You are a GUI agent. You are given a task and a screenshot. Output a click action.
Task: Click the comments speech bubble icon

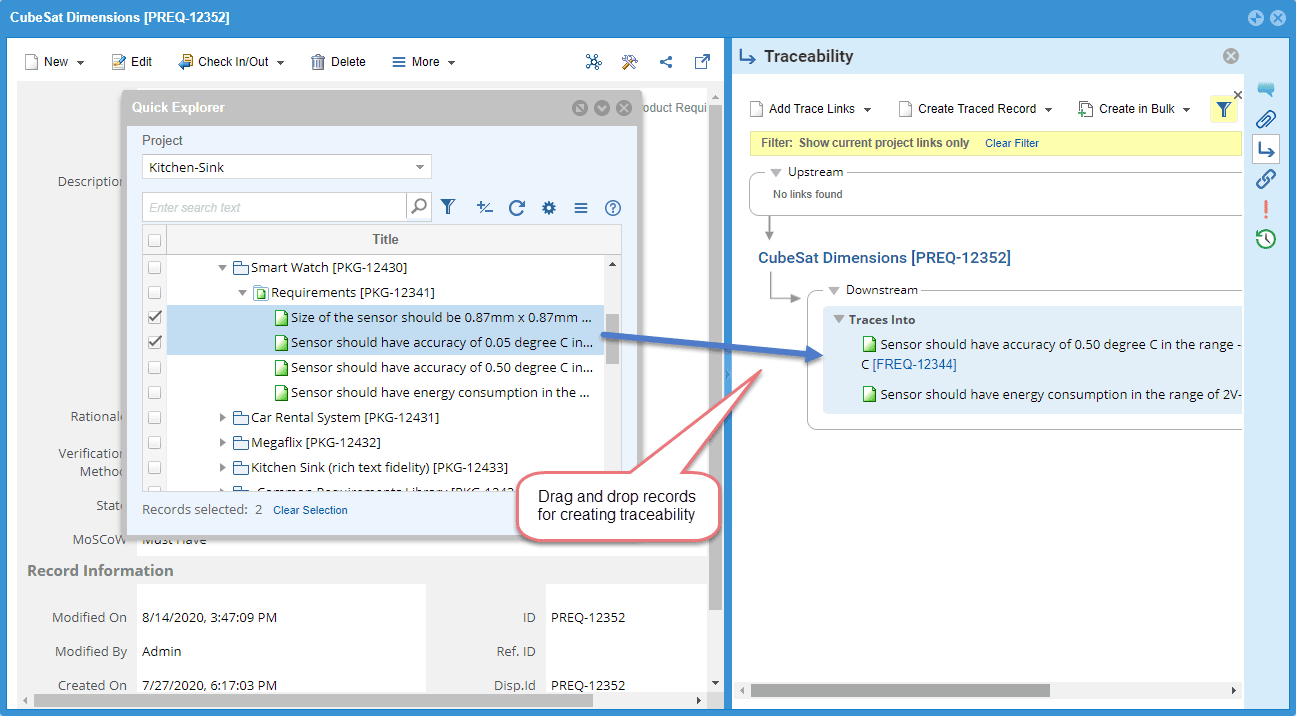pos(1266,90)
